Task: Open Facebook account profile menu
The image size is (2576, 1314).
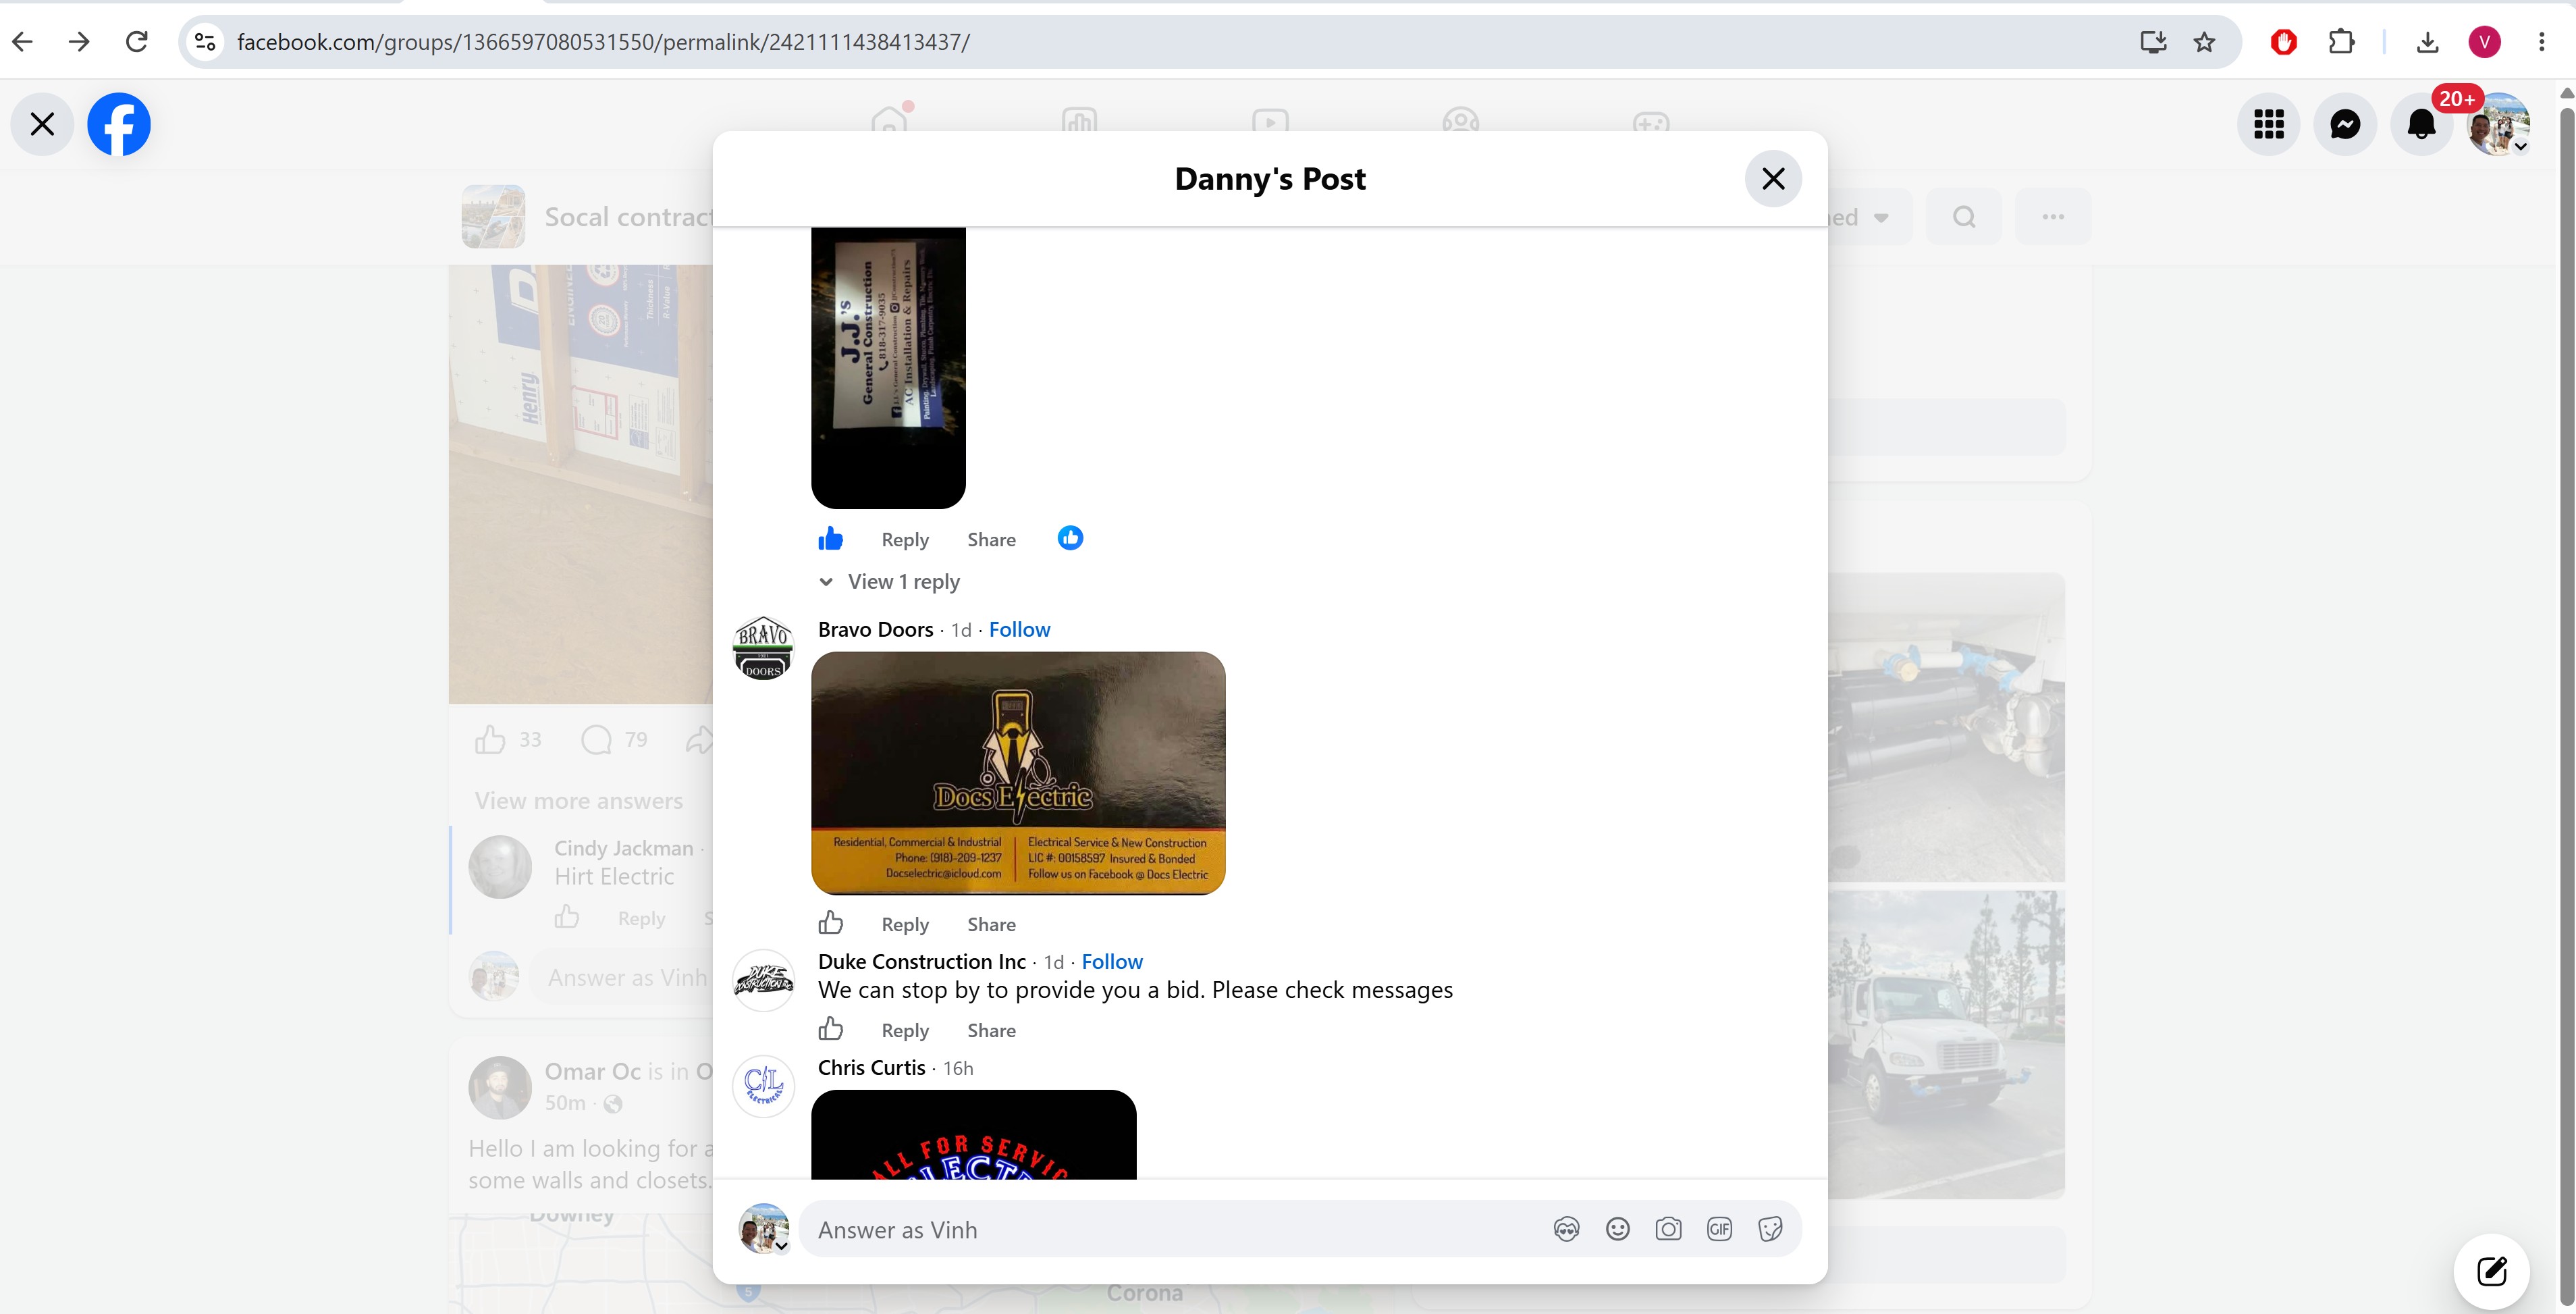Action: coord(2499,124)
